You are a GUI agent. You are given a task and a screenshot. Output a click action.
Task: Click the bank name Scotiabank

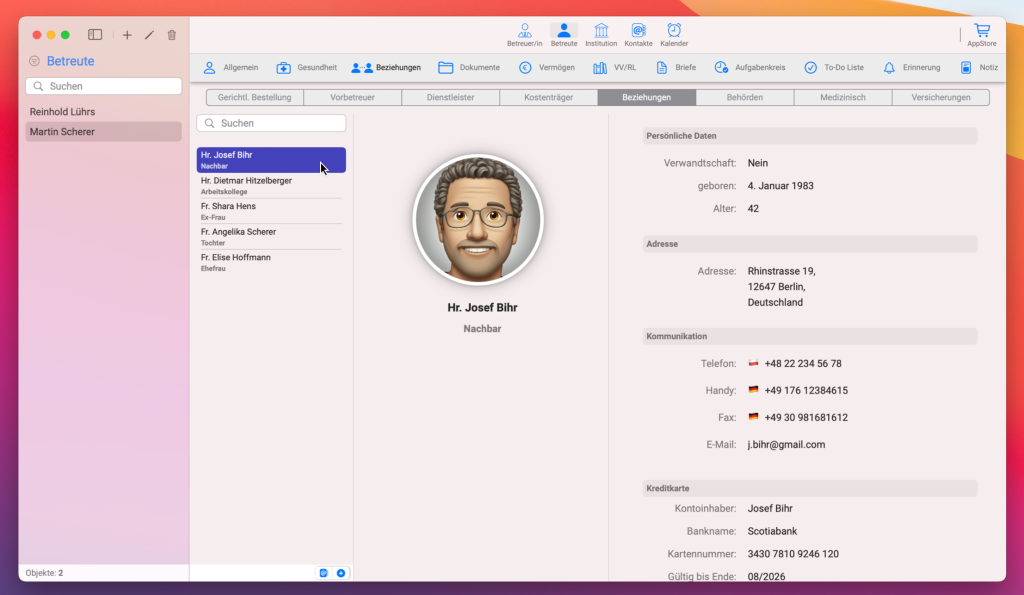coord(772,531)
